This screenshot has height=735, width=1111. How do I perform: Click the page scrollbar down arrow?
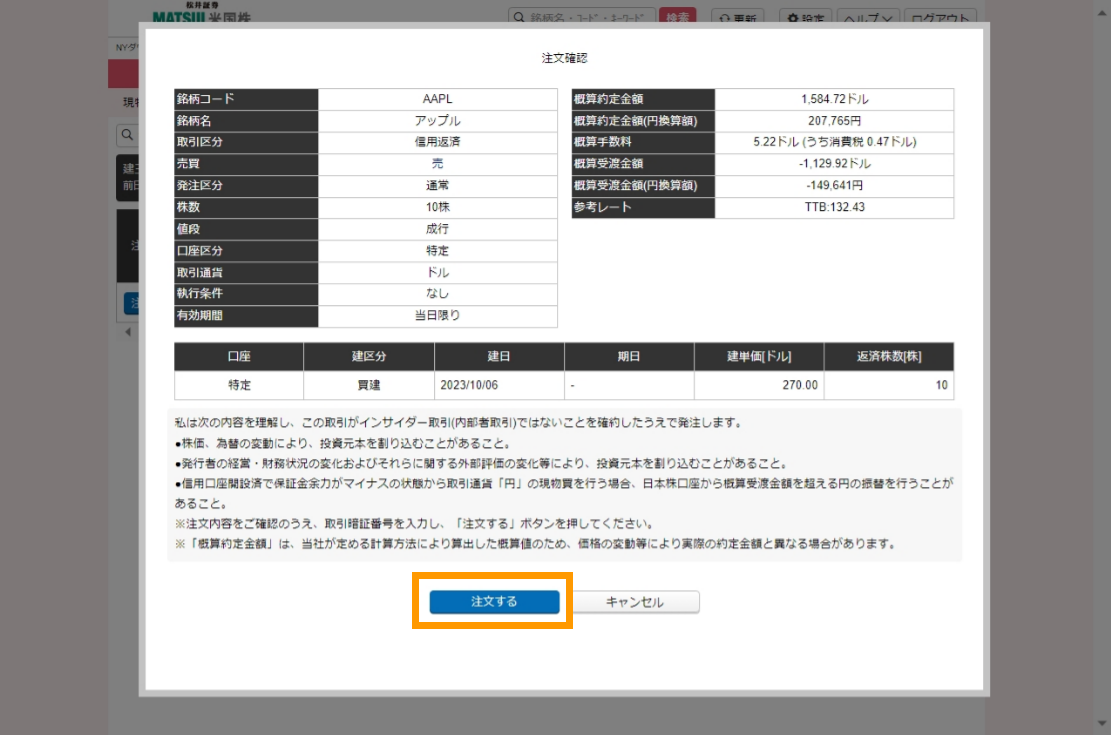tap(1101, 723)
